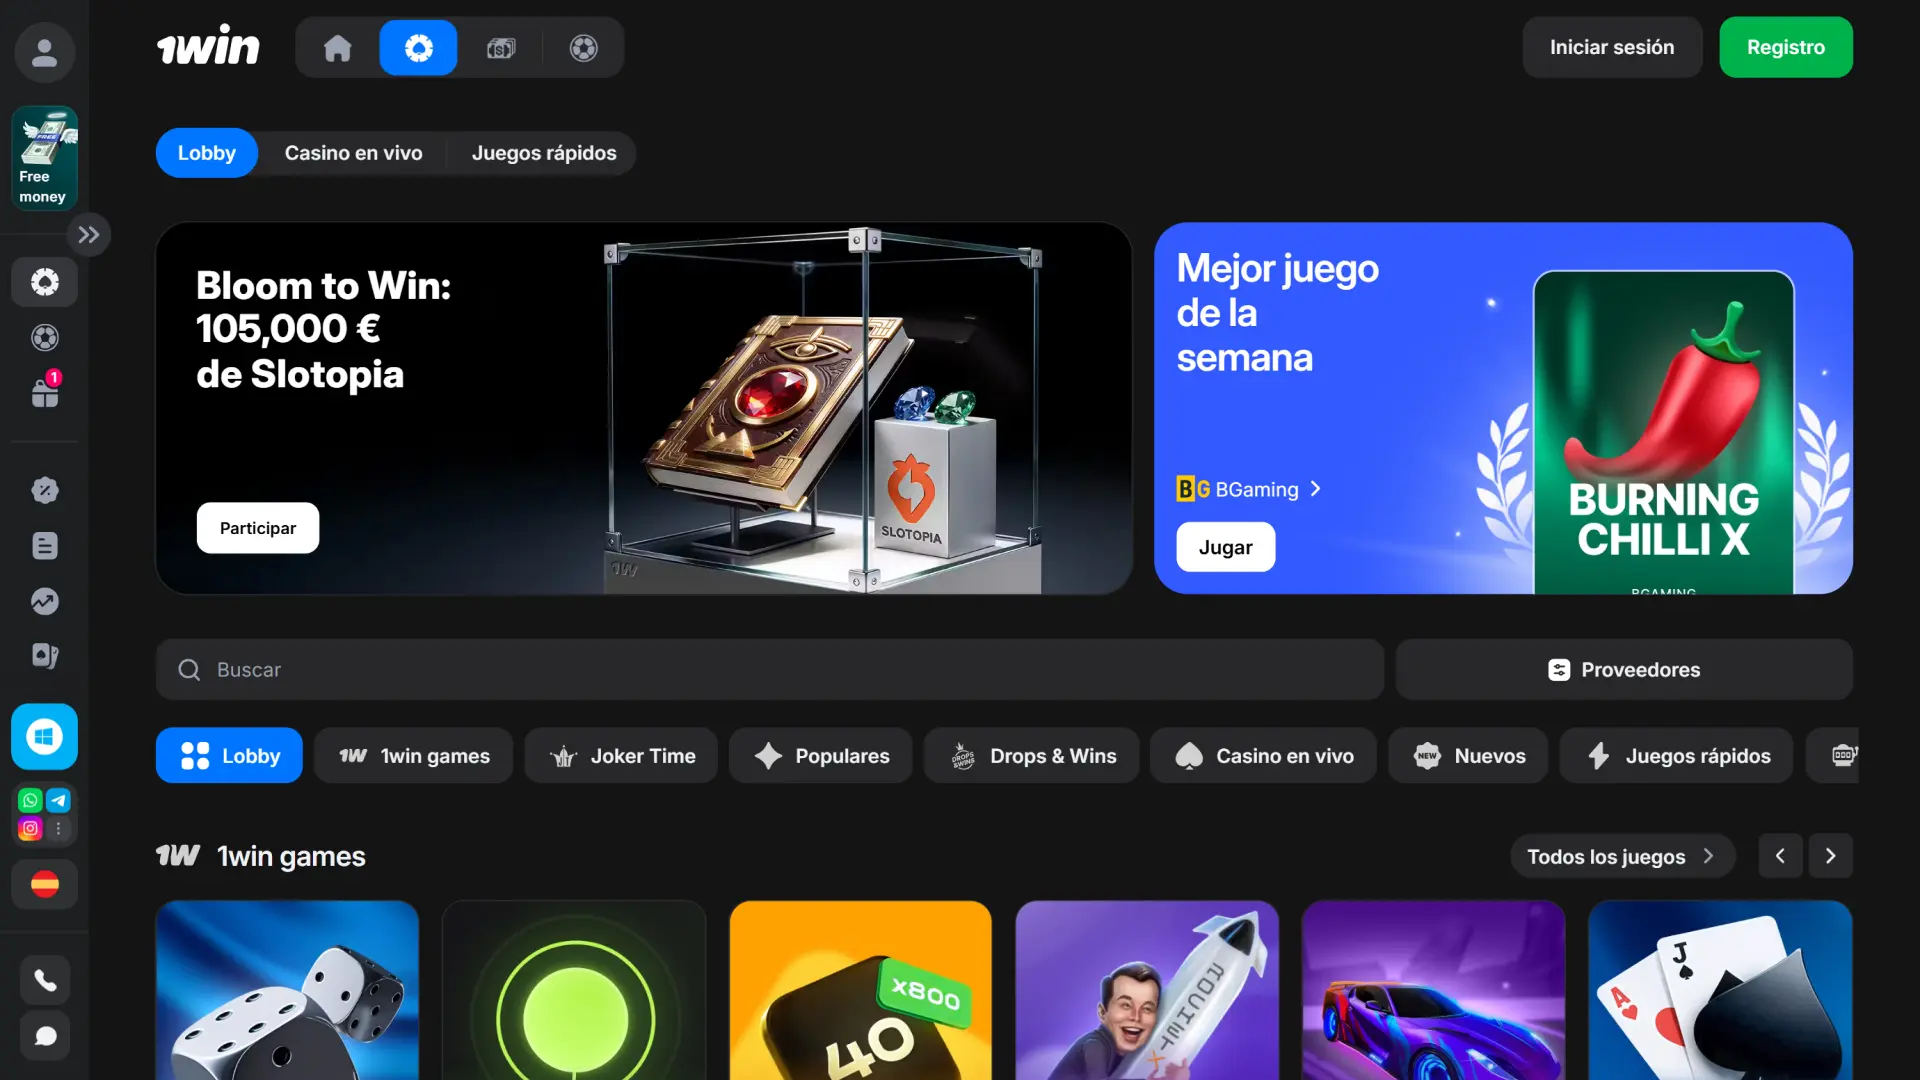The image size is (1920, 1080).
Task: Click the Free money promo icon
Action: [44, 158]
